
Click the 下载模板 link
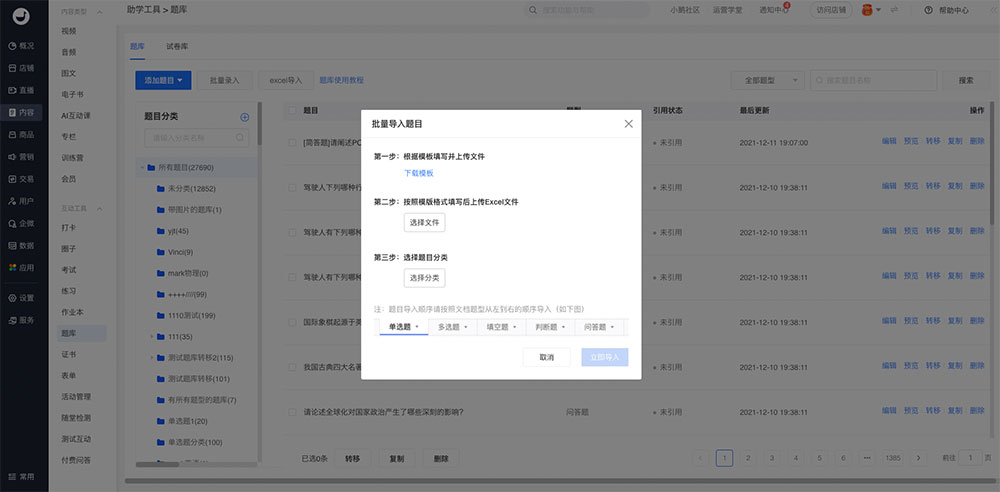(418, 173)
